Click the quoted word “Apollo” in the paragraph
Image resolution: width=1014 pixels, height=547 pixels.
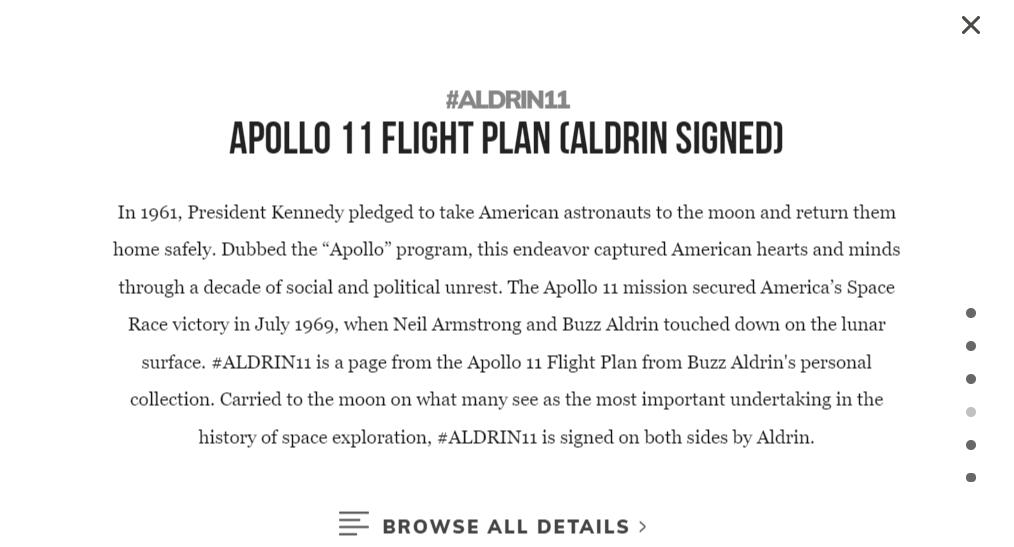tap(356, 249)
